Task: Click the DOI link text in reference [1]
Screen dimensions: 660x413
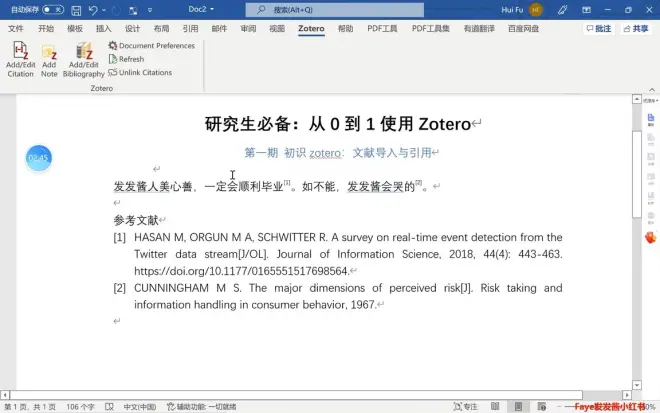Action: tap(241, 271)
